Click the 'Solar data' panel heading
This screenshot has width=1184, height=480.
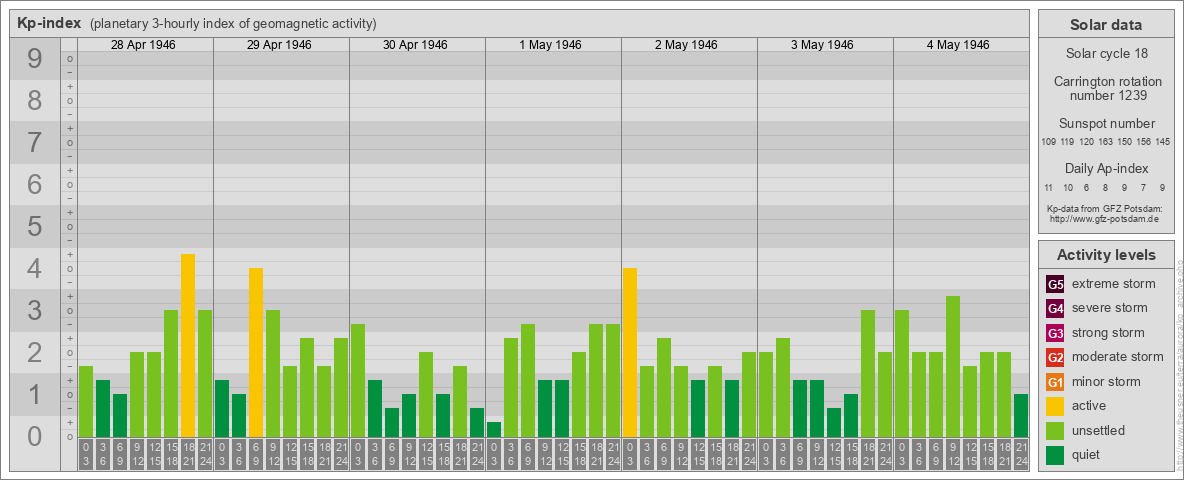point(1106,25)
